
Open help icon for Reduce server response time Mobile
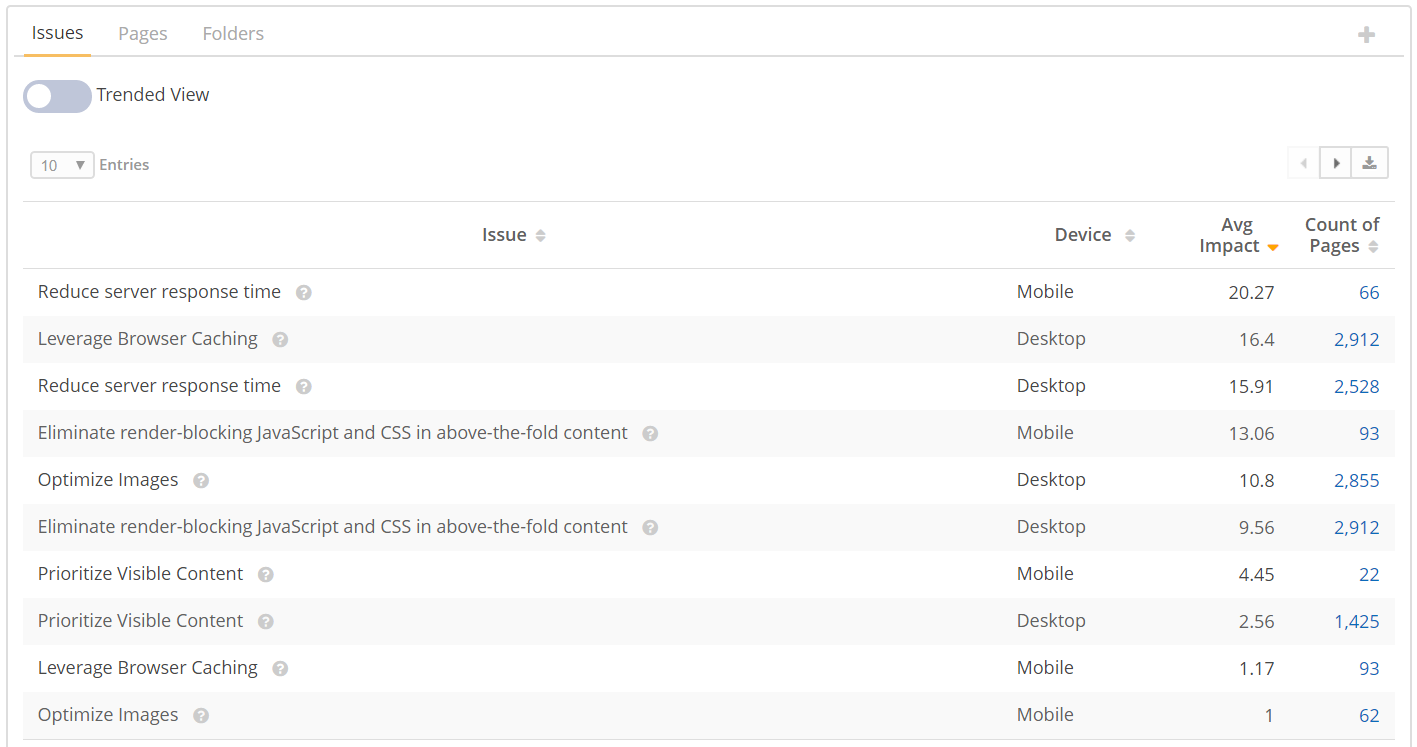(304, 292)
